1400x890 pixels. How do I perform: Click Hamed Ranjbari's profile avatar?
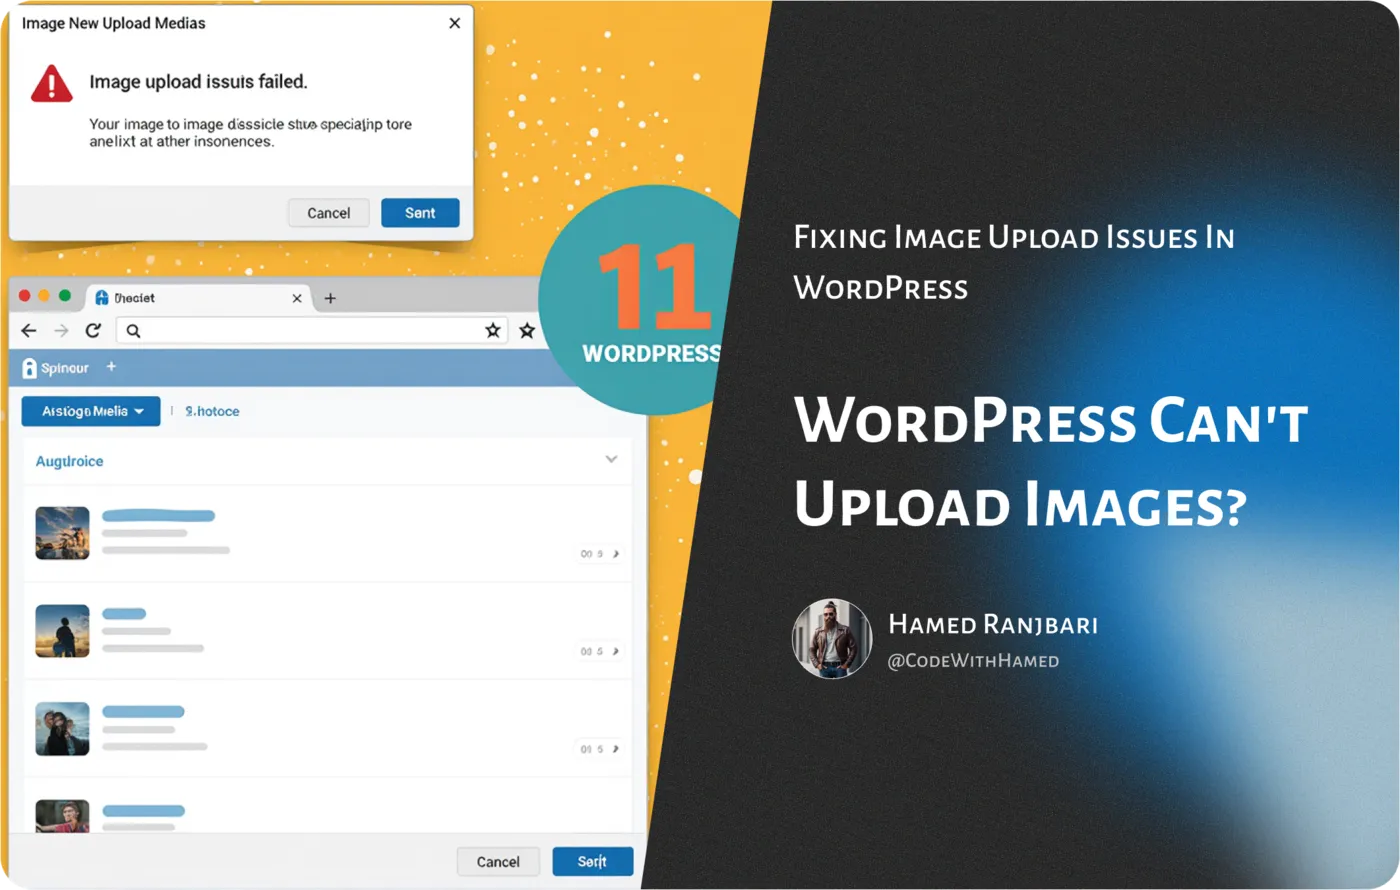click(x=832, y=639)
